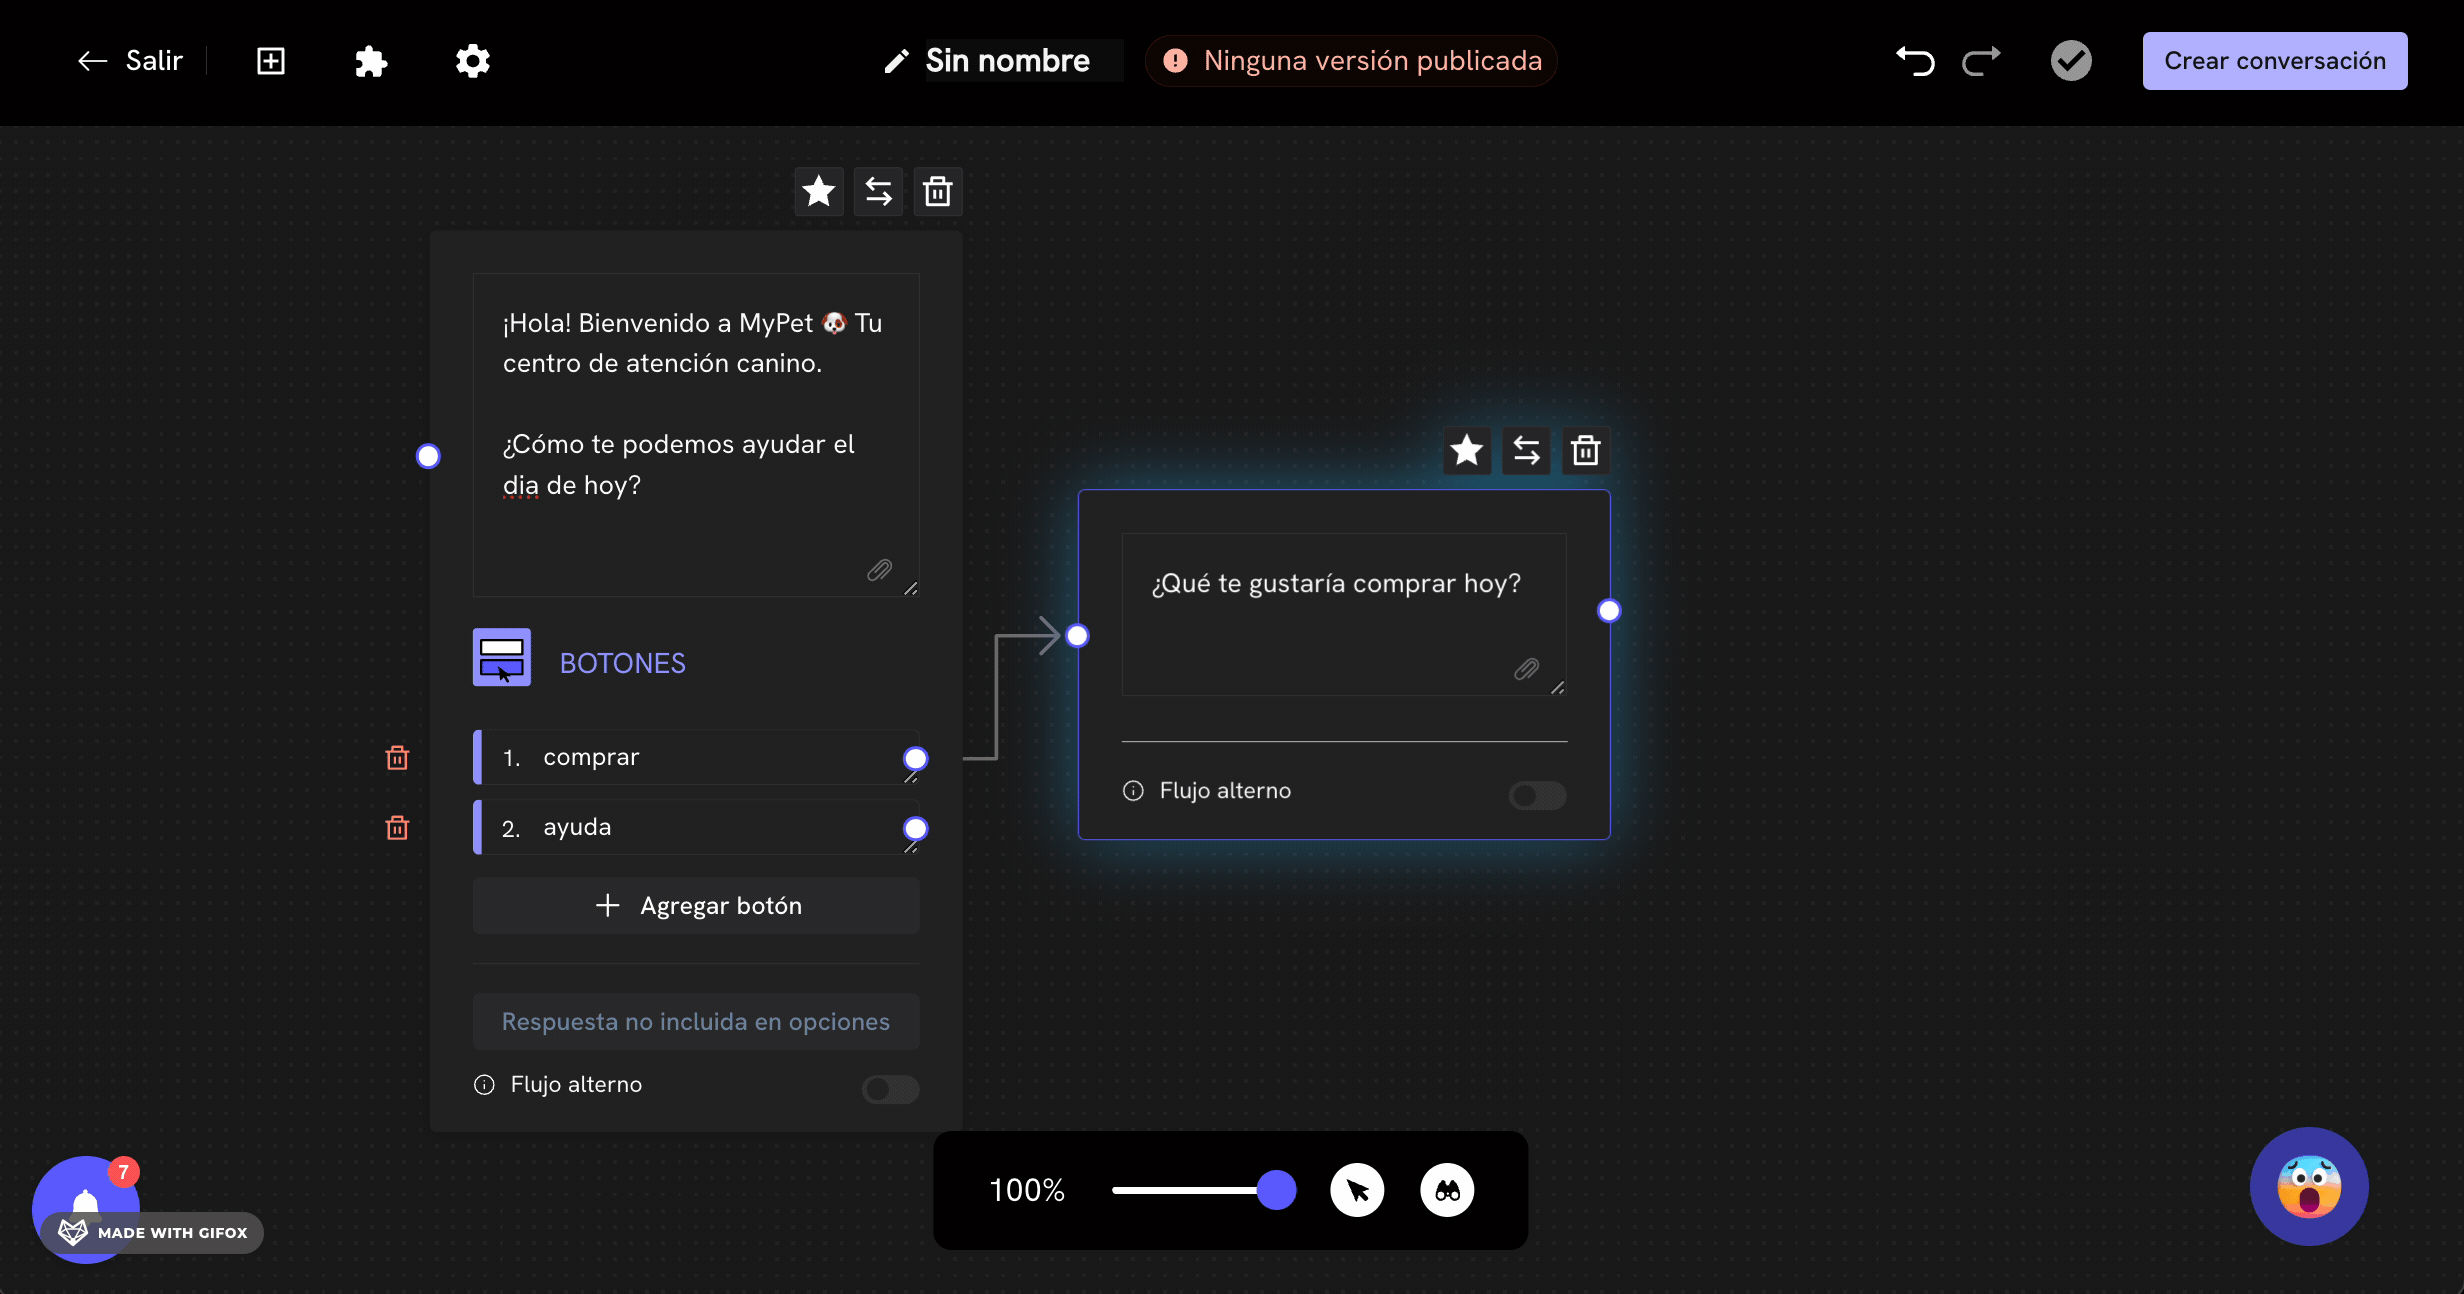
Task: Click the puzzle-piece integrations icon
Action: (371, 62)
